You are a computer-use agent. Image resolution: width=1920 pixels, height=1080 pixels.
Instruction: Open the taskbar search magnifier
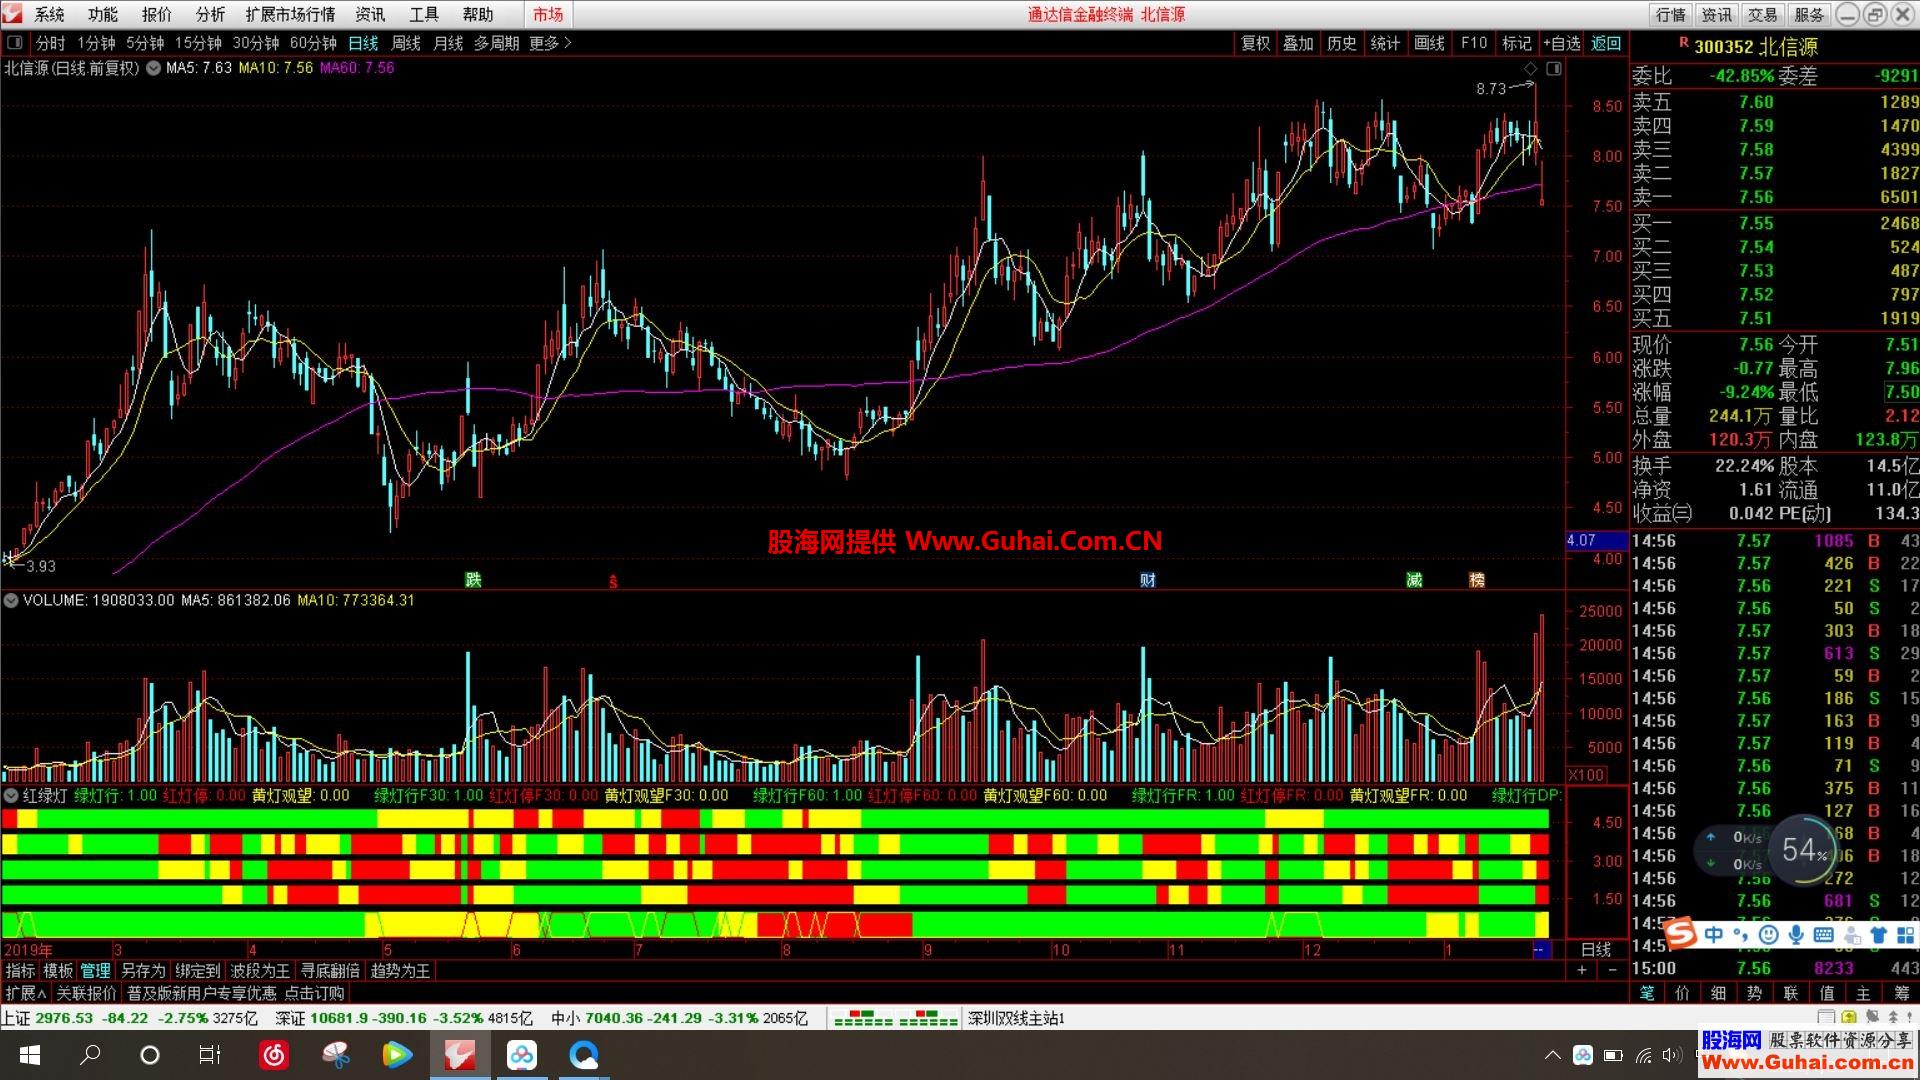[x=90, y=1055]
